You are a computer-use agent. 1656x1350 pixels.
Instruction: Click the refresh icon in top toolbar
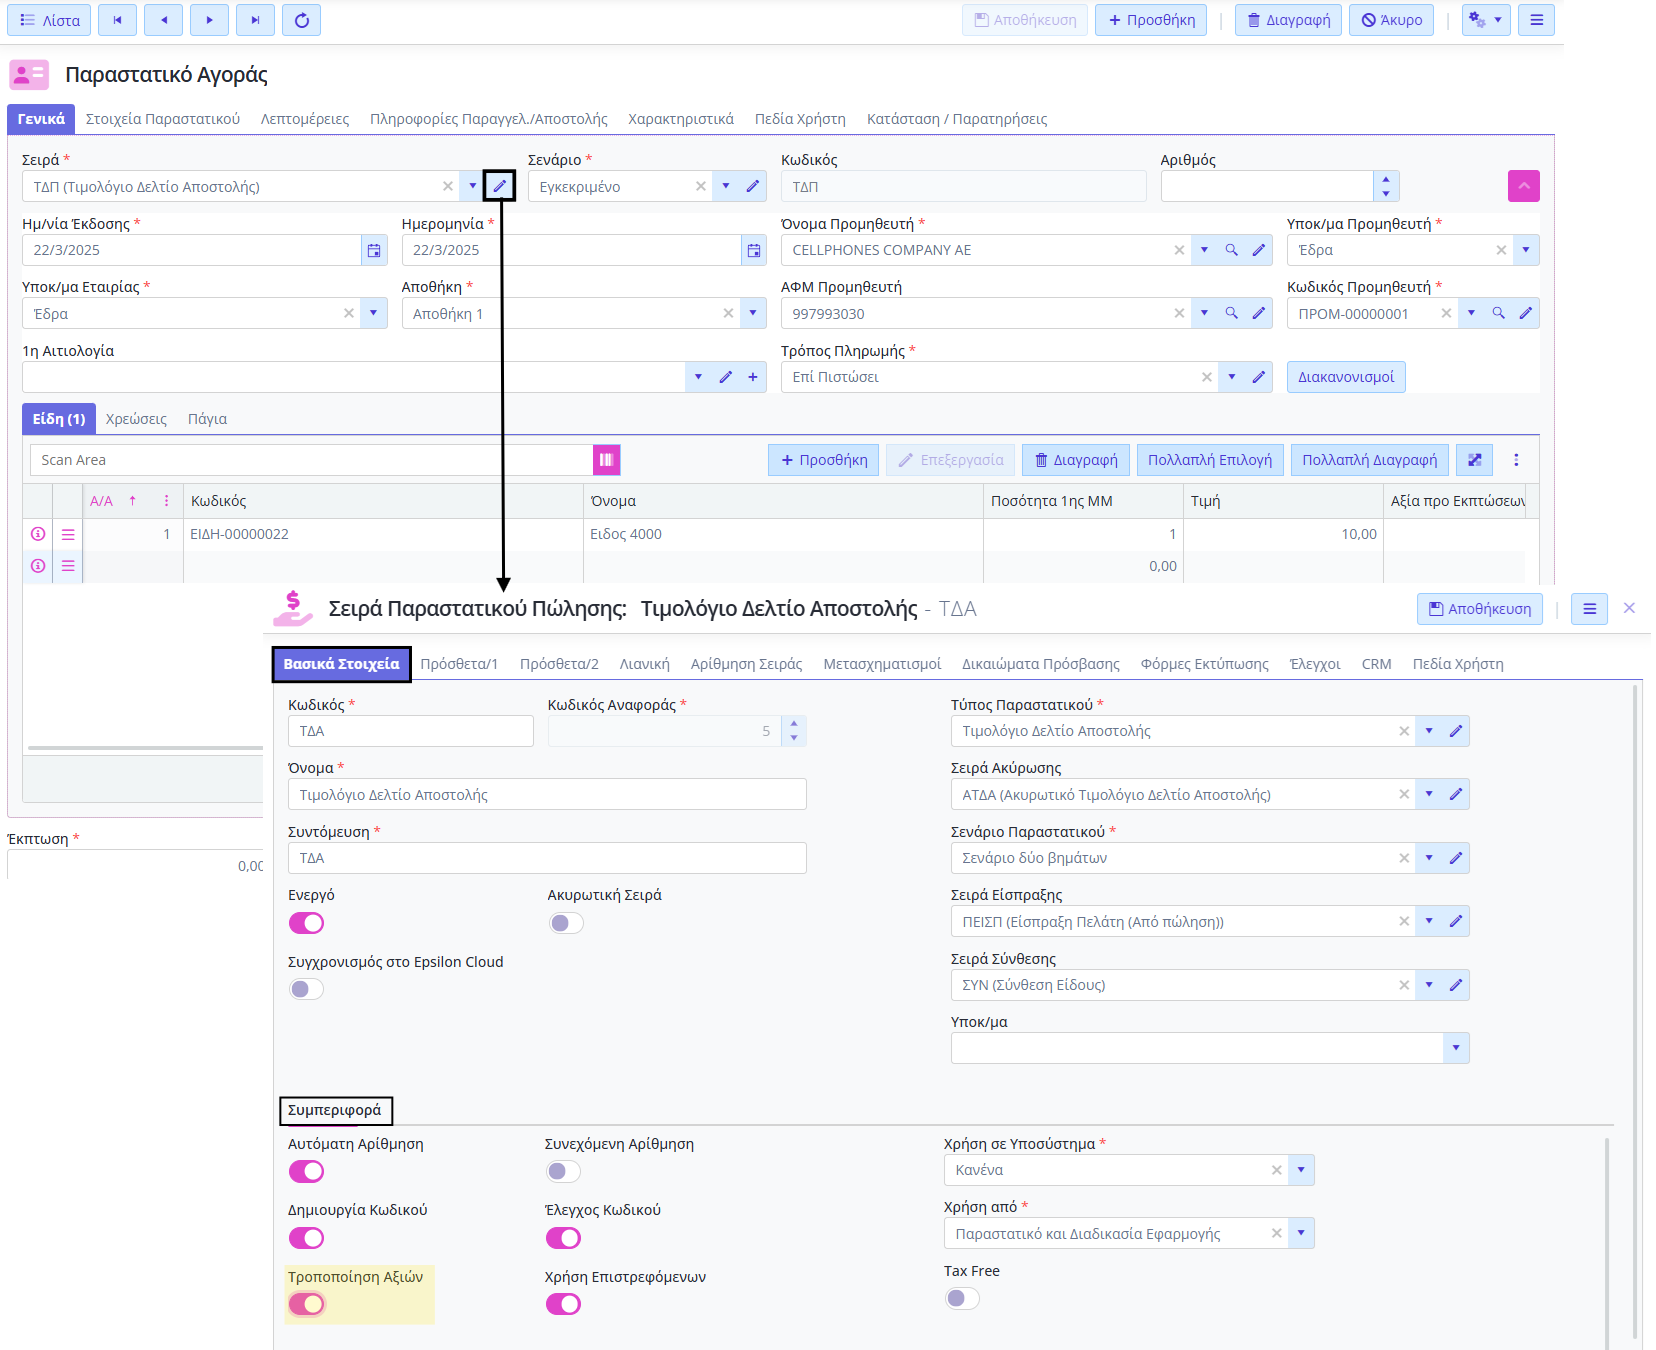pyautogui.click(x=301, y=20)
